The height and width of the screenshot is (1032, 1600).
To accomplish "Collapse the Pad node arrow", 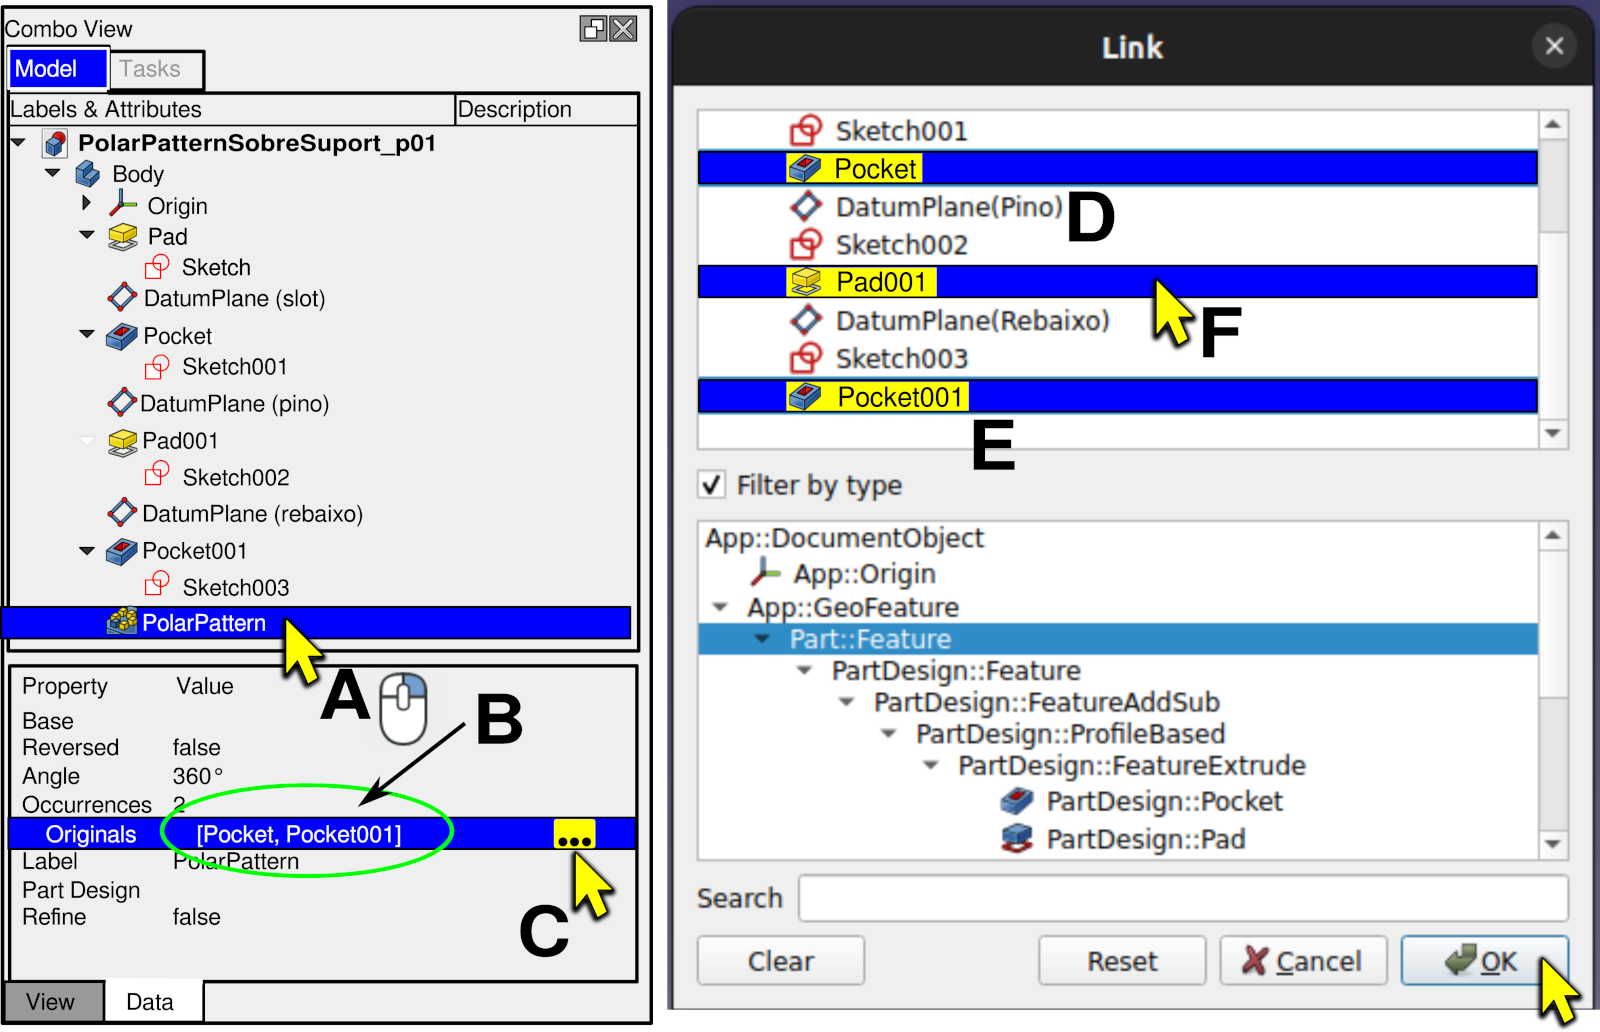I will pyautogui.click(x=87, y=235).
